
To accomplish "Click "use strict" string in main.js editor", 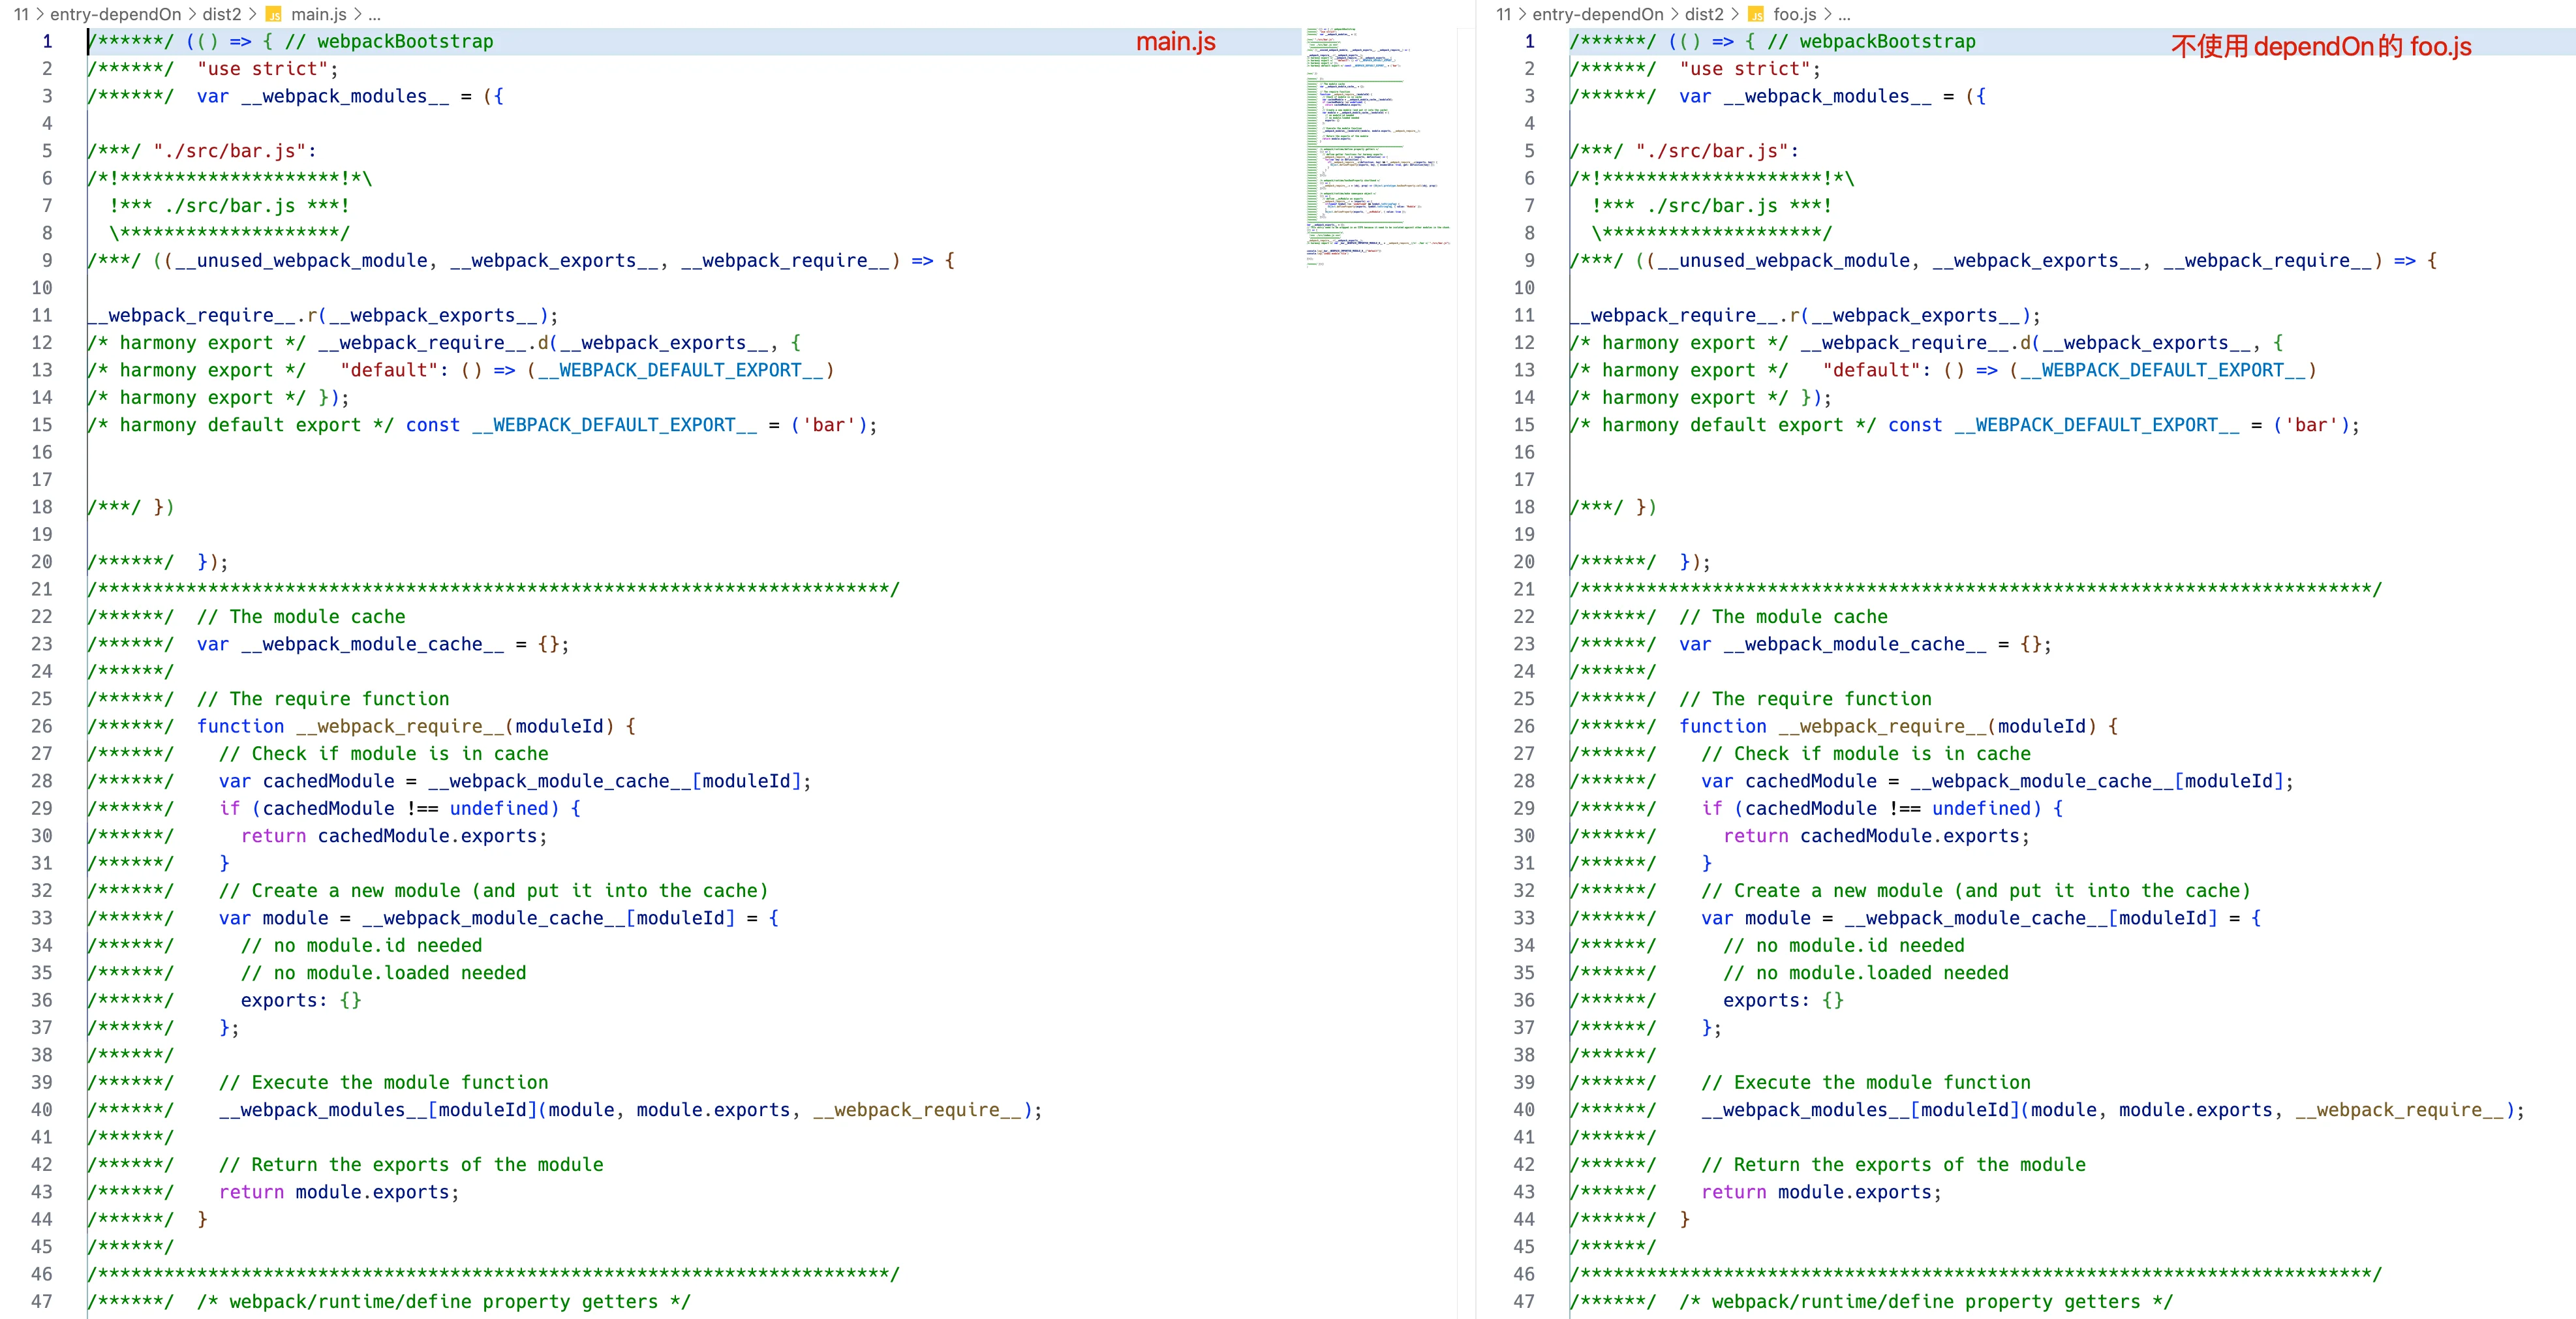I will 262,68.
